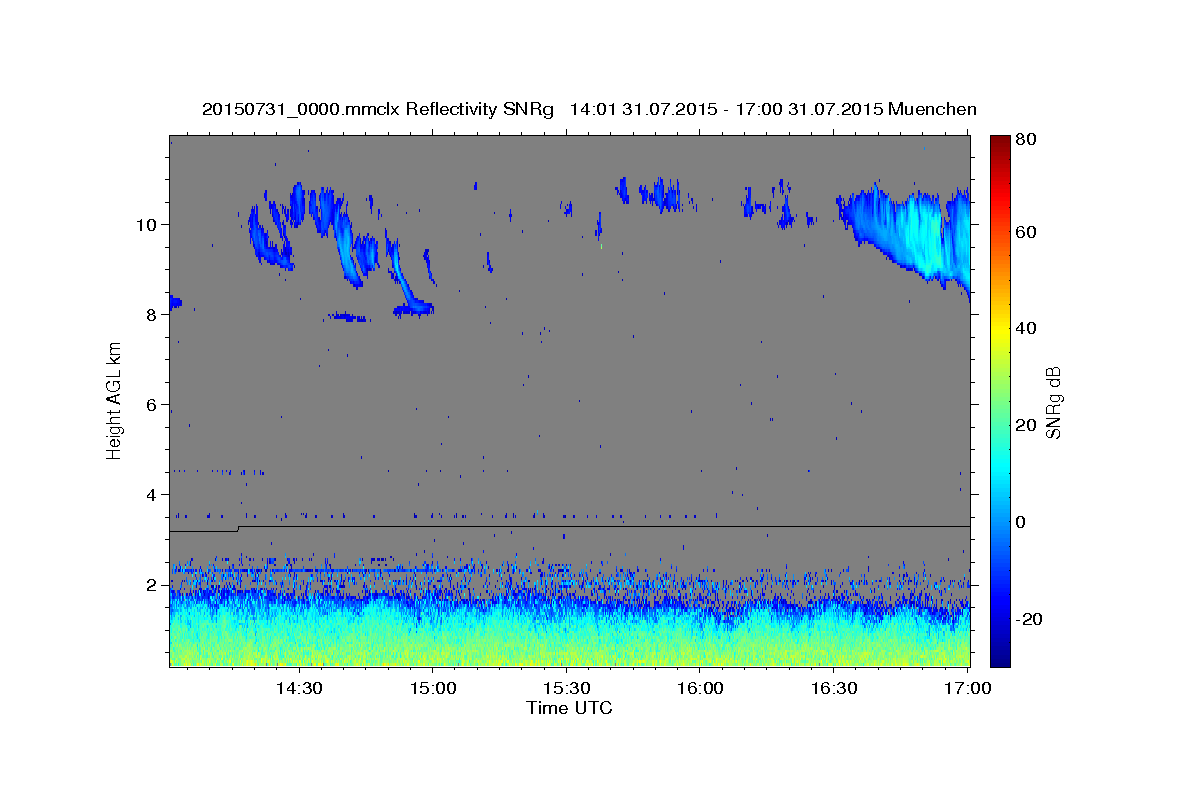Click the 'Height AGL km' y-axis label
This screenshot has height=800, width=1200.
[x=115, y=400]
